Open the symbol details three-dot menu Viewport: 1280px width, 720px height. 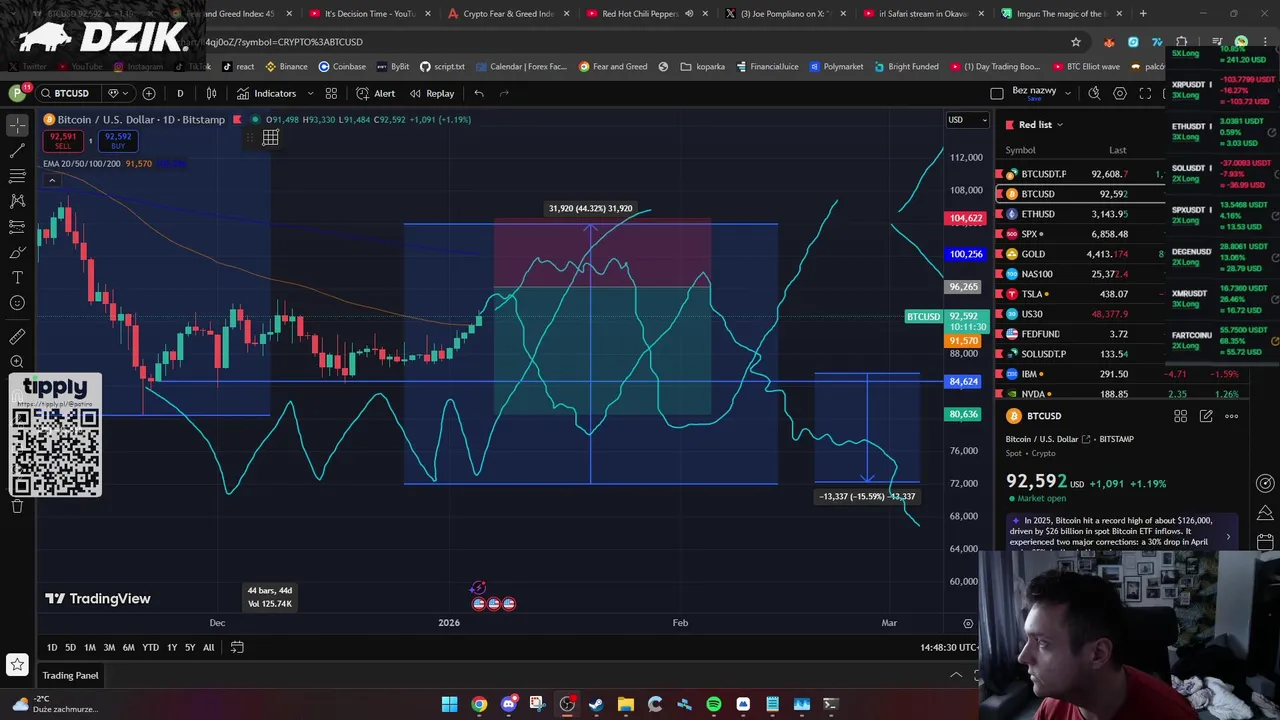(1232, 416)
